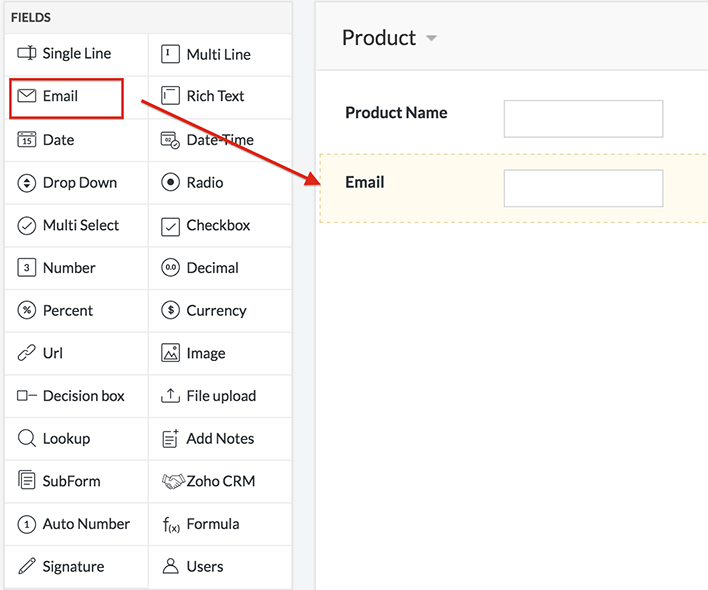708x590 pixels.
Task: Pick the Email envelope icon
Action: click(27, 97)
